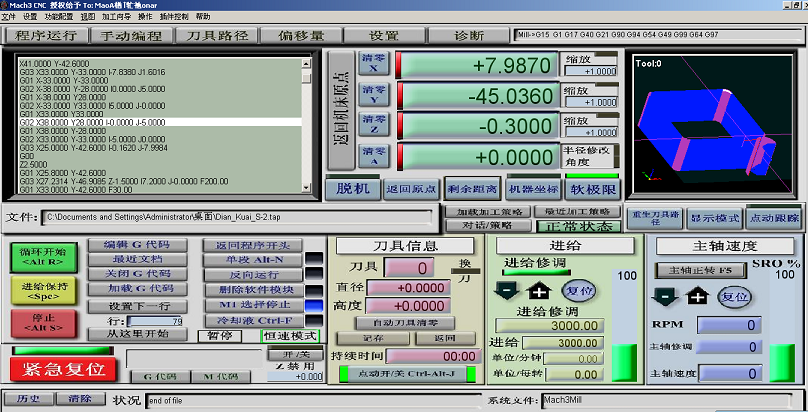This screenshot has height=412, width=808.
Task: Switch to 诊断 tab
Action: [x=468, y=36]
